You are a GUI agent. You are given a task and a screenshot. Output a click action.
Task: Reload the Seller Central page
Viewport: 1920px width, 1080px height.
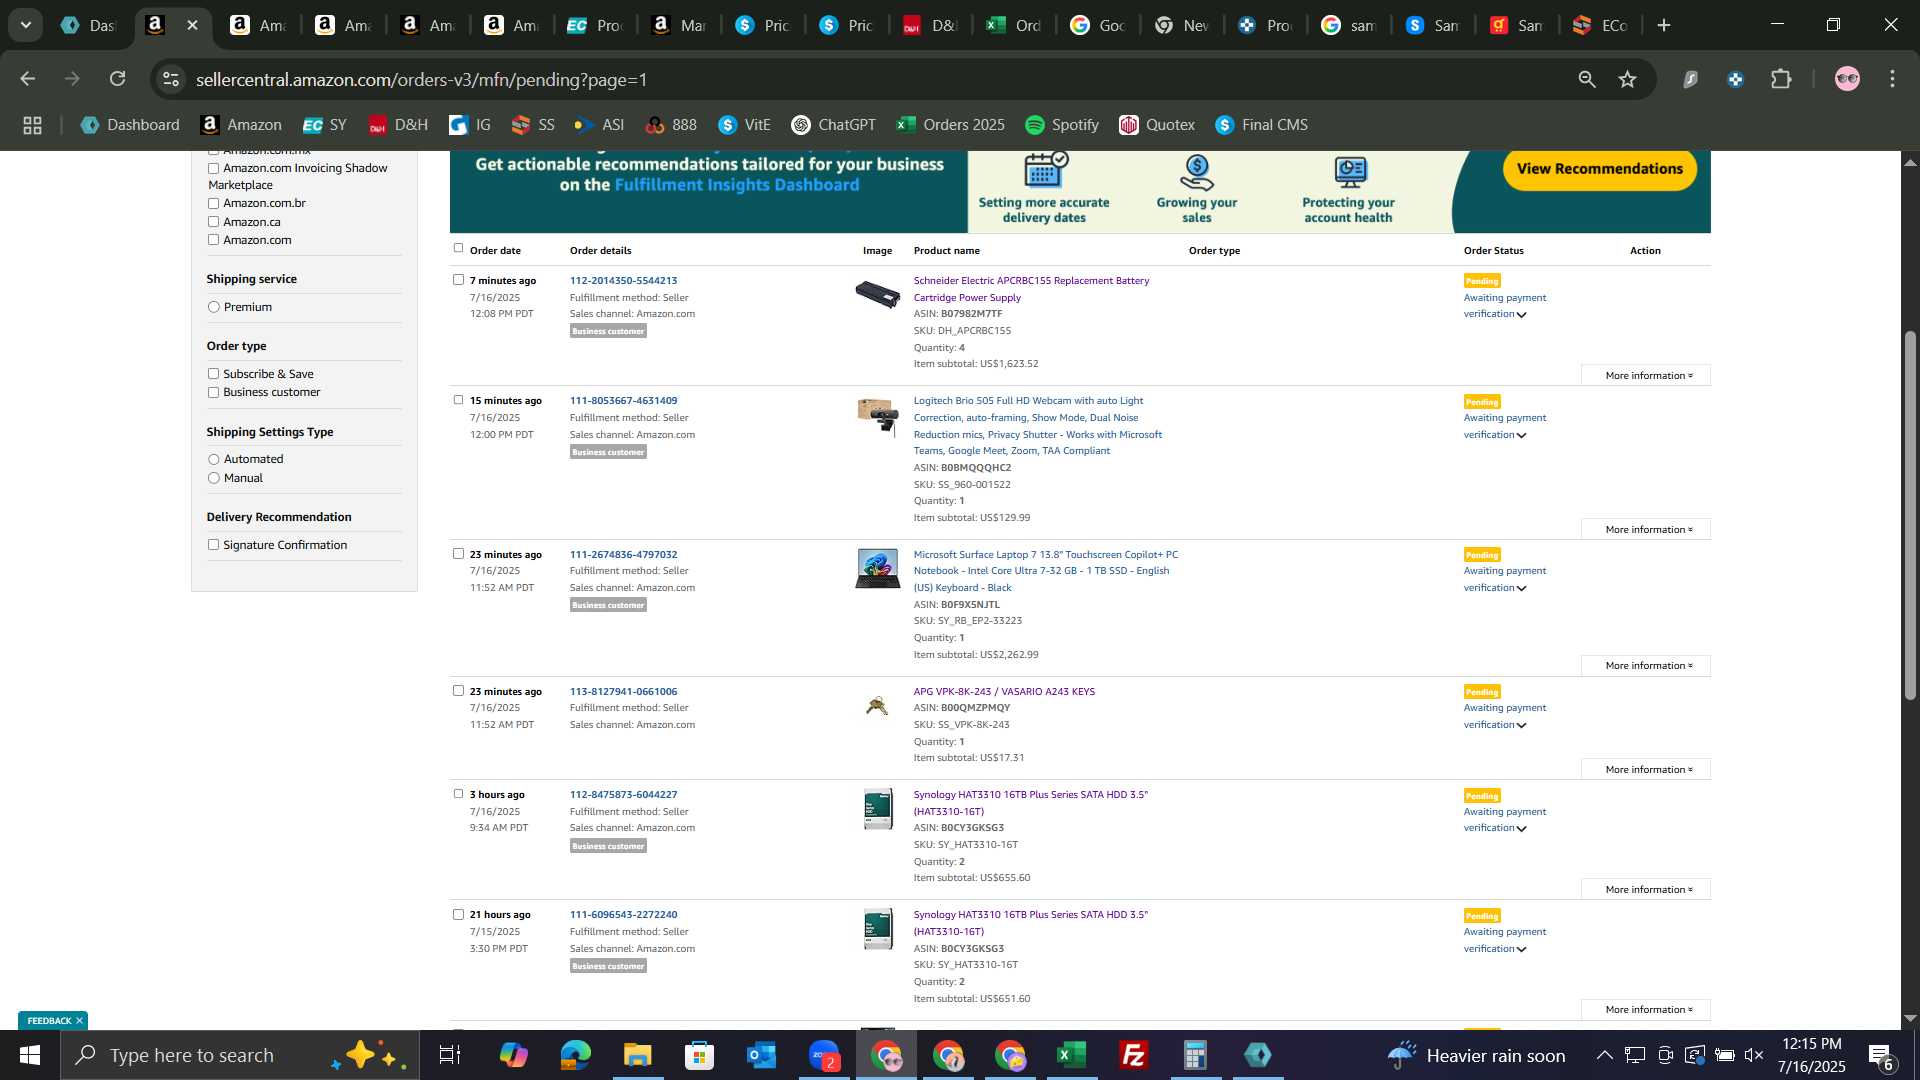(118, 79)
